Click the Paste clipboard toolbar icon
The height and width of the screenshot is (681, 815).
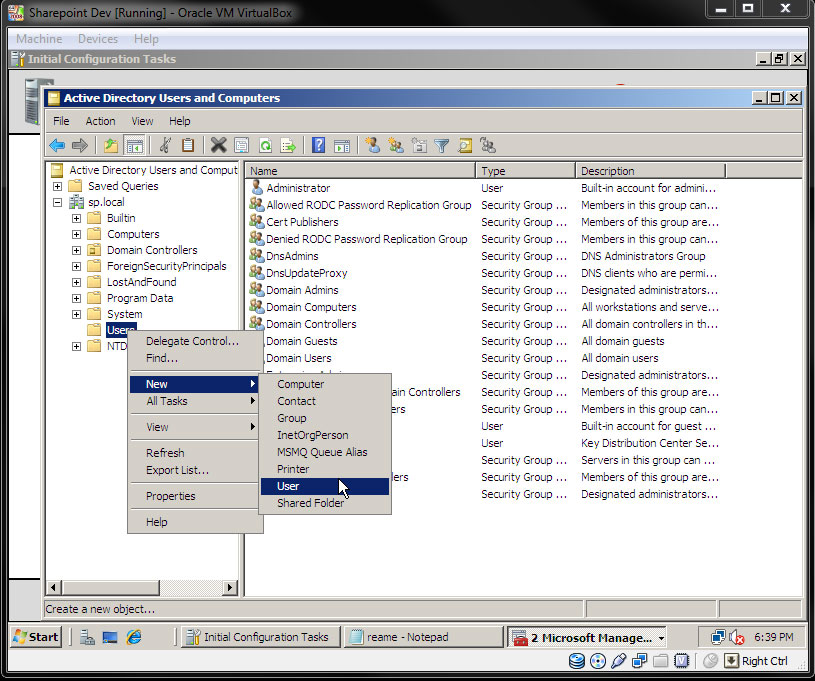188,146
